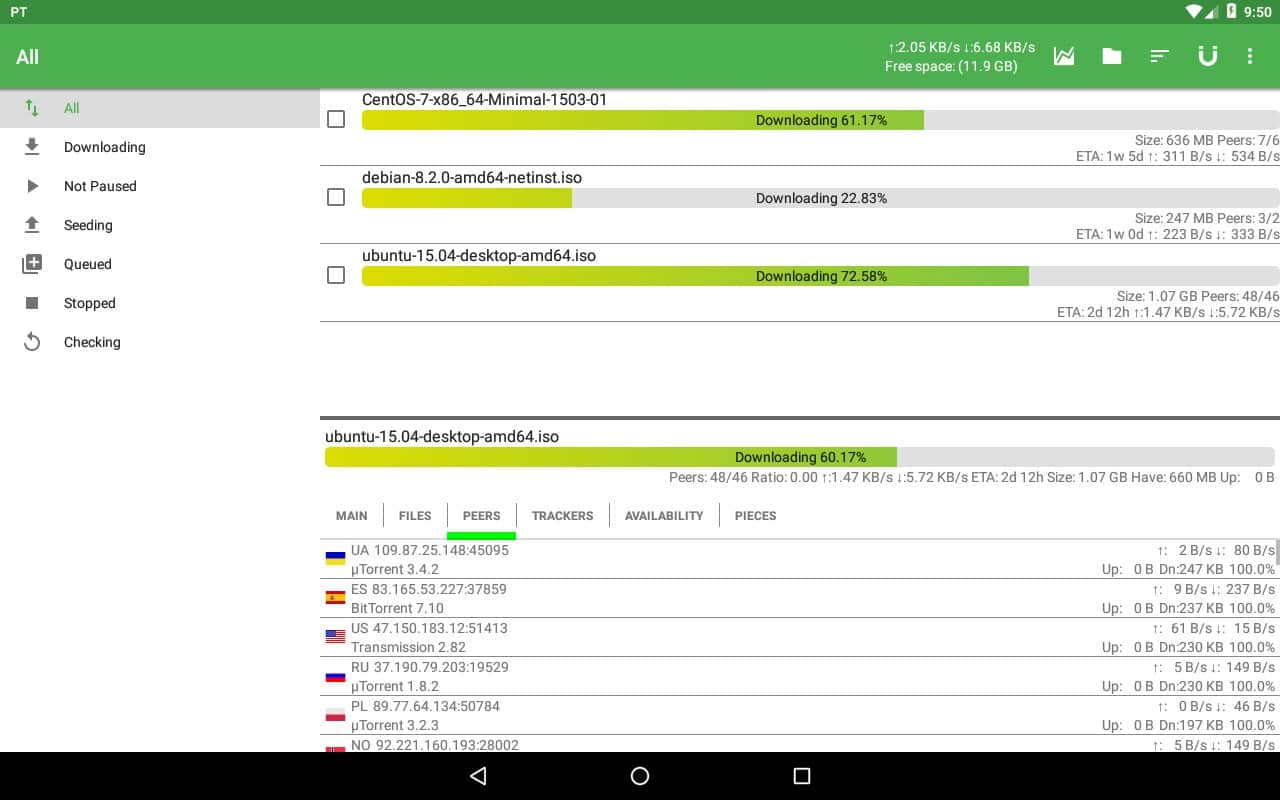Click the debian Downloading 22.83% progress bar
This screenshot has height=800, width=1280.
click(820, 198)
